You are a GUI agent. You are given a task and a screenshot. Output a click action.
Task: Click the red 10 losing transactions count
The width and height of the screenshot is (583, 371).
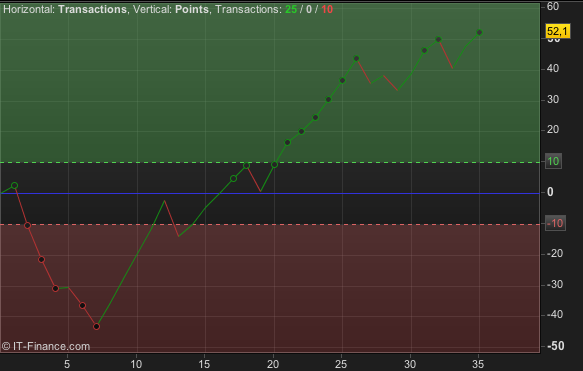tap(327, 9)
